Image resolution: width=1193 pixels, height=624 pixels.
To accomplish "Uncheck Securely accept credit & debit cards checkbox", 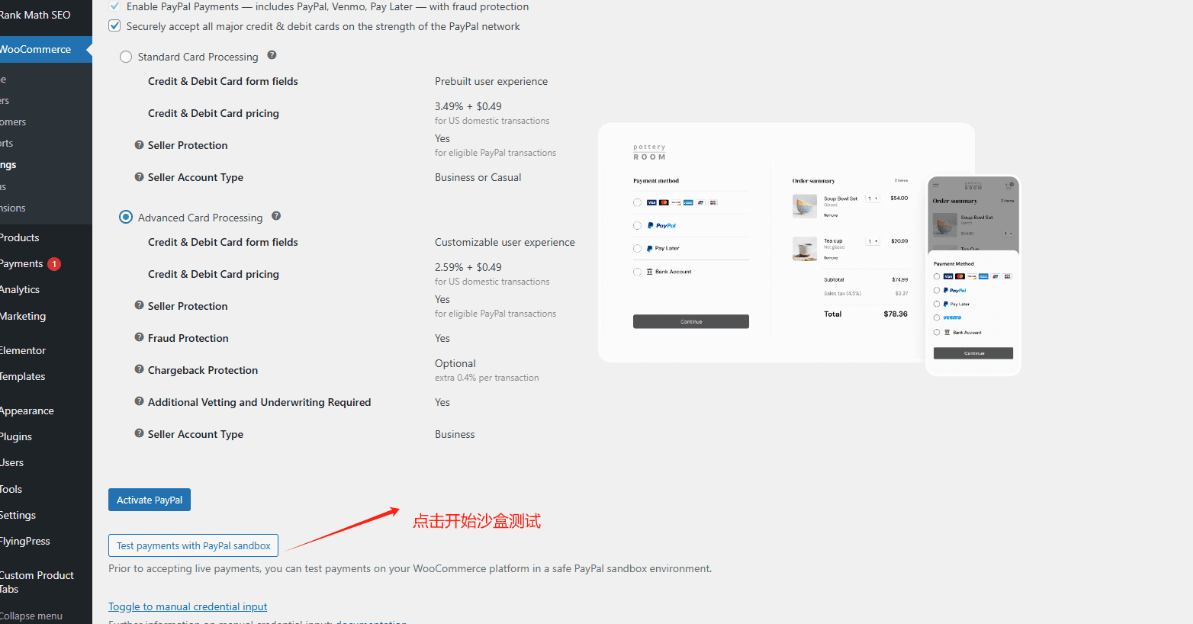I will tap(115, 26).
